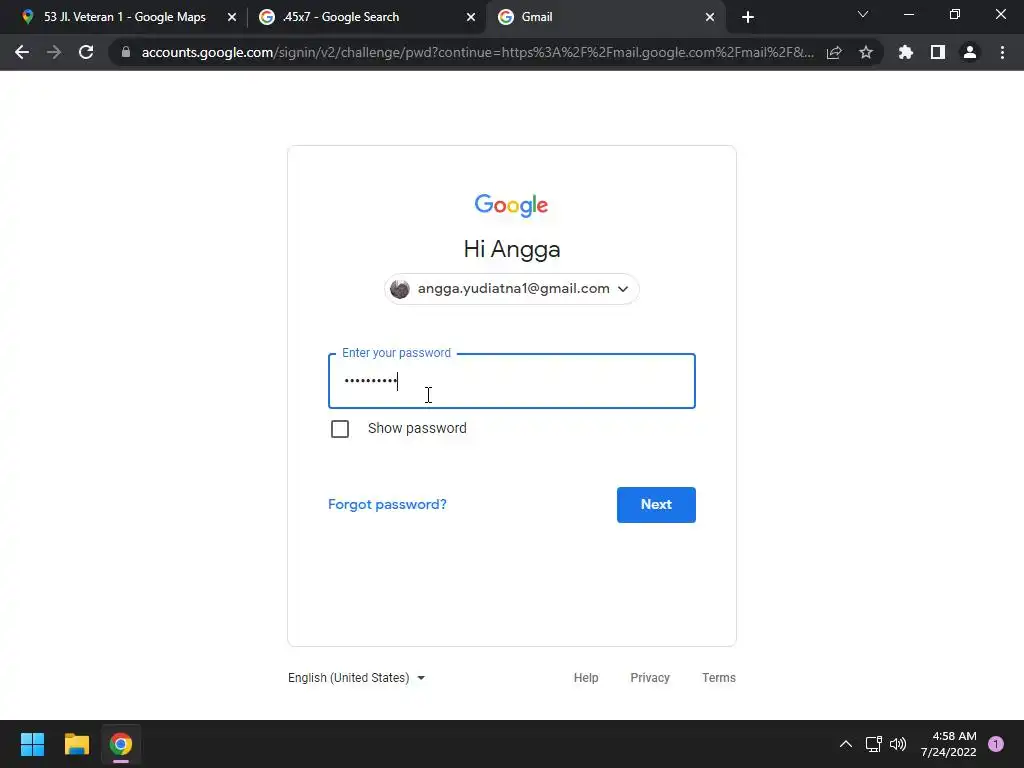Switch to the Google Maps tab

coord(124,17)
